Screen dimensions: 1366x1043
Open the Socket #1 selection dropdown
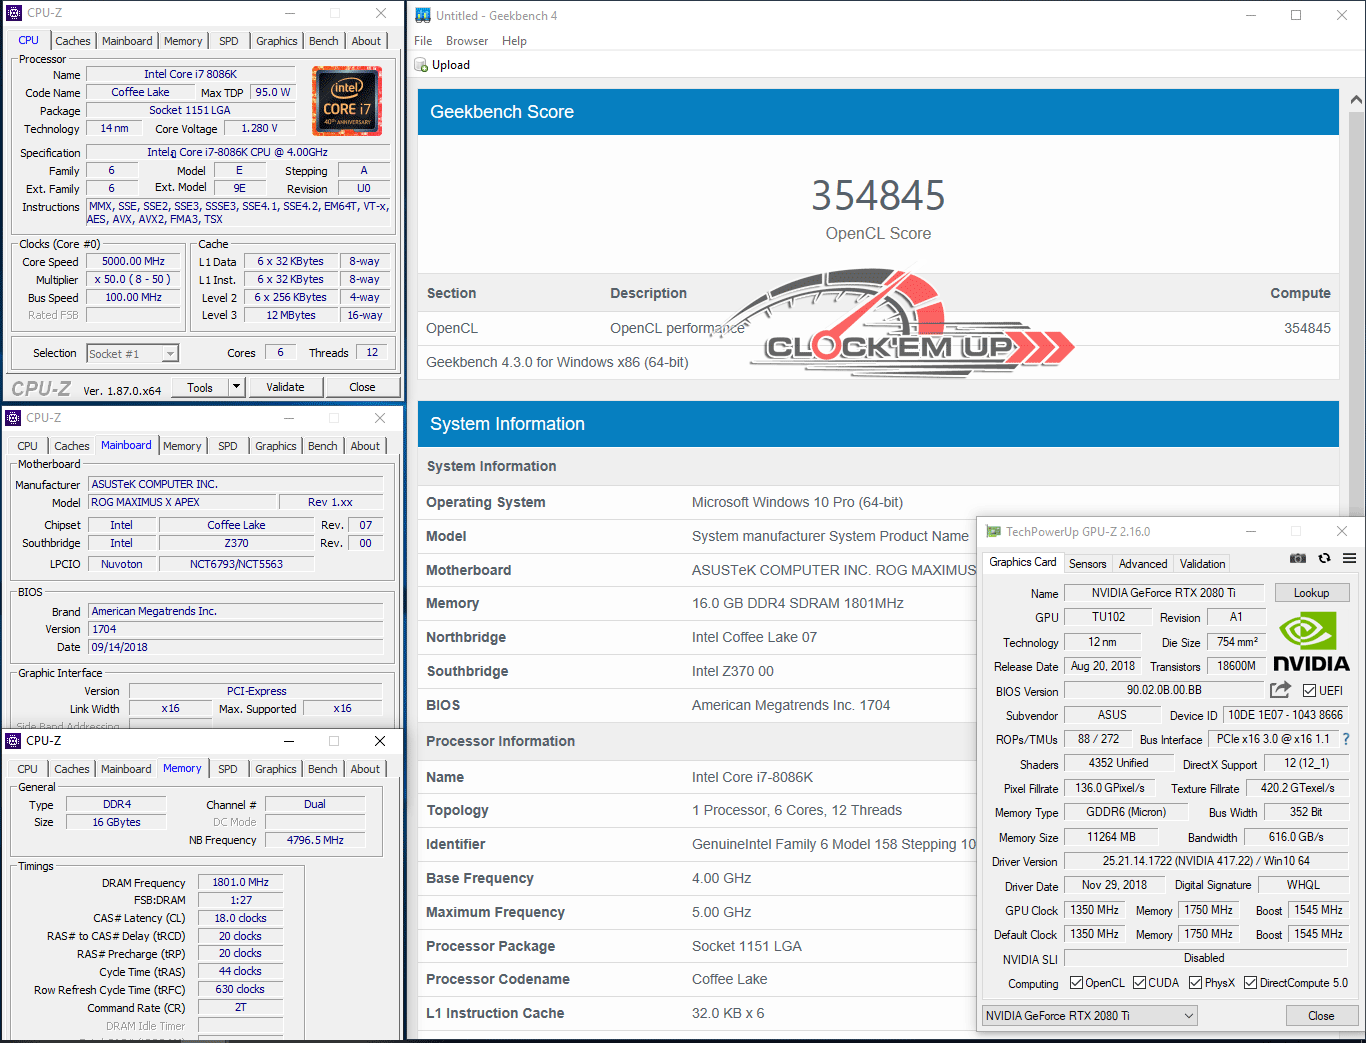[132, 353]
